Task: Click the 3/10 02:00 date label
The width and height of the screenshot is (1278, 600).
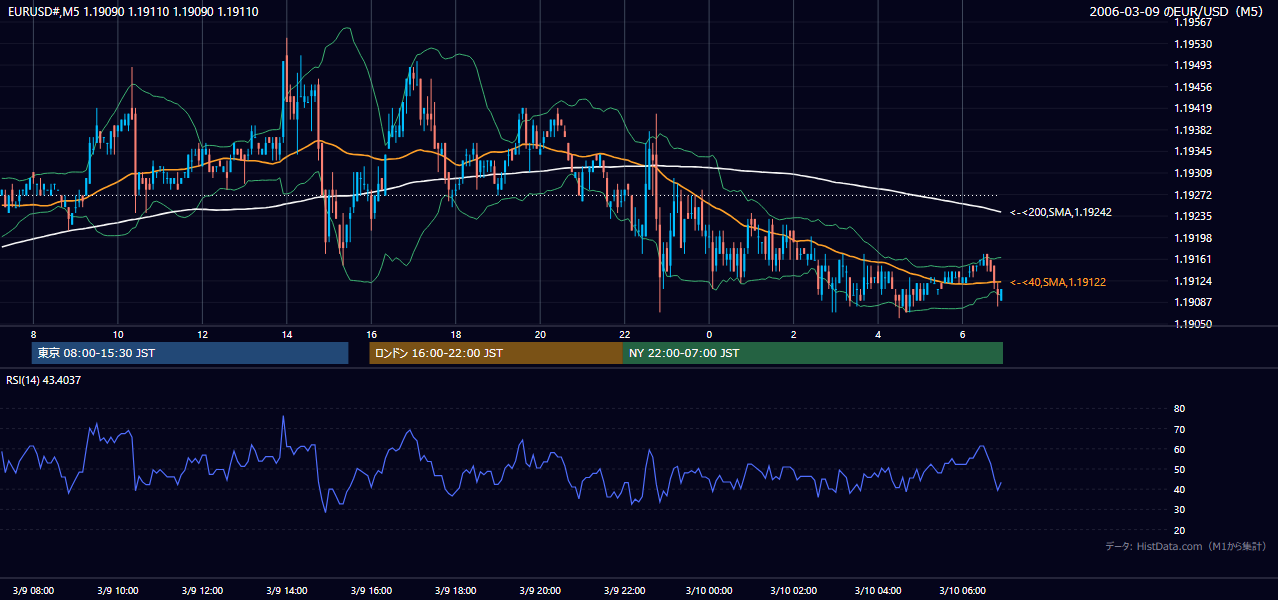Action: pyautogui.click(x=793, y=590)
